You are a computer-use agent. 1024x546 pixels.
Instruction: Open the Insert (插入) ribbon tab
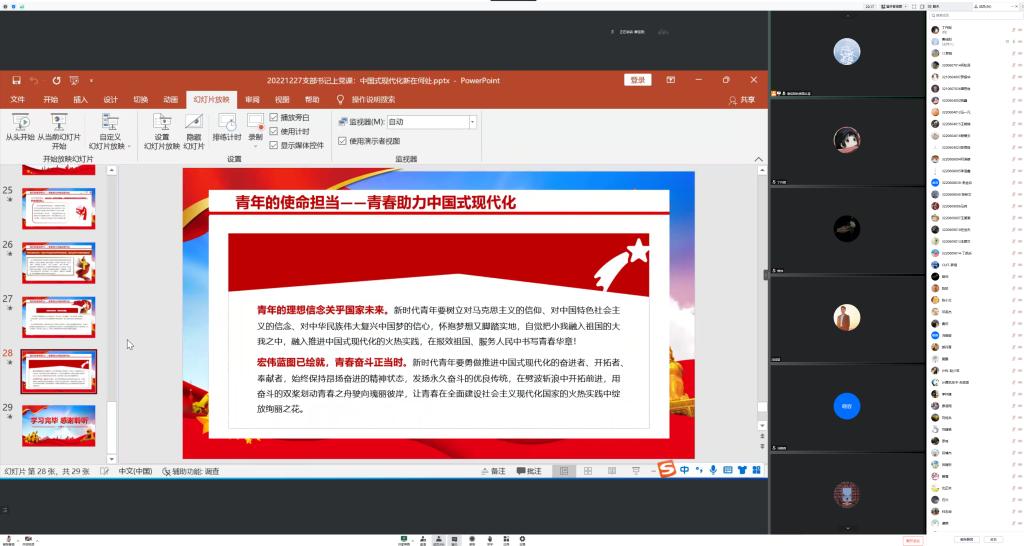click(x=80, y=100)
